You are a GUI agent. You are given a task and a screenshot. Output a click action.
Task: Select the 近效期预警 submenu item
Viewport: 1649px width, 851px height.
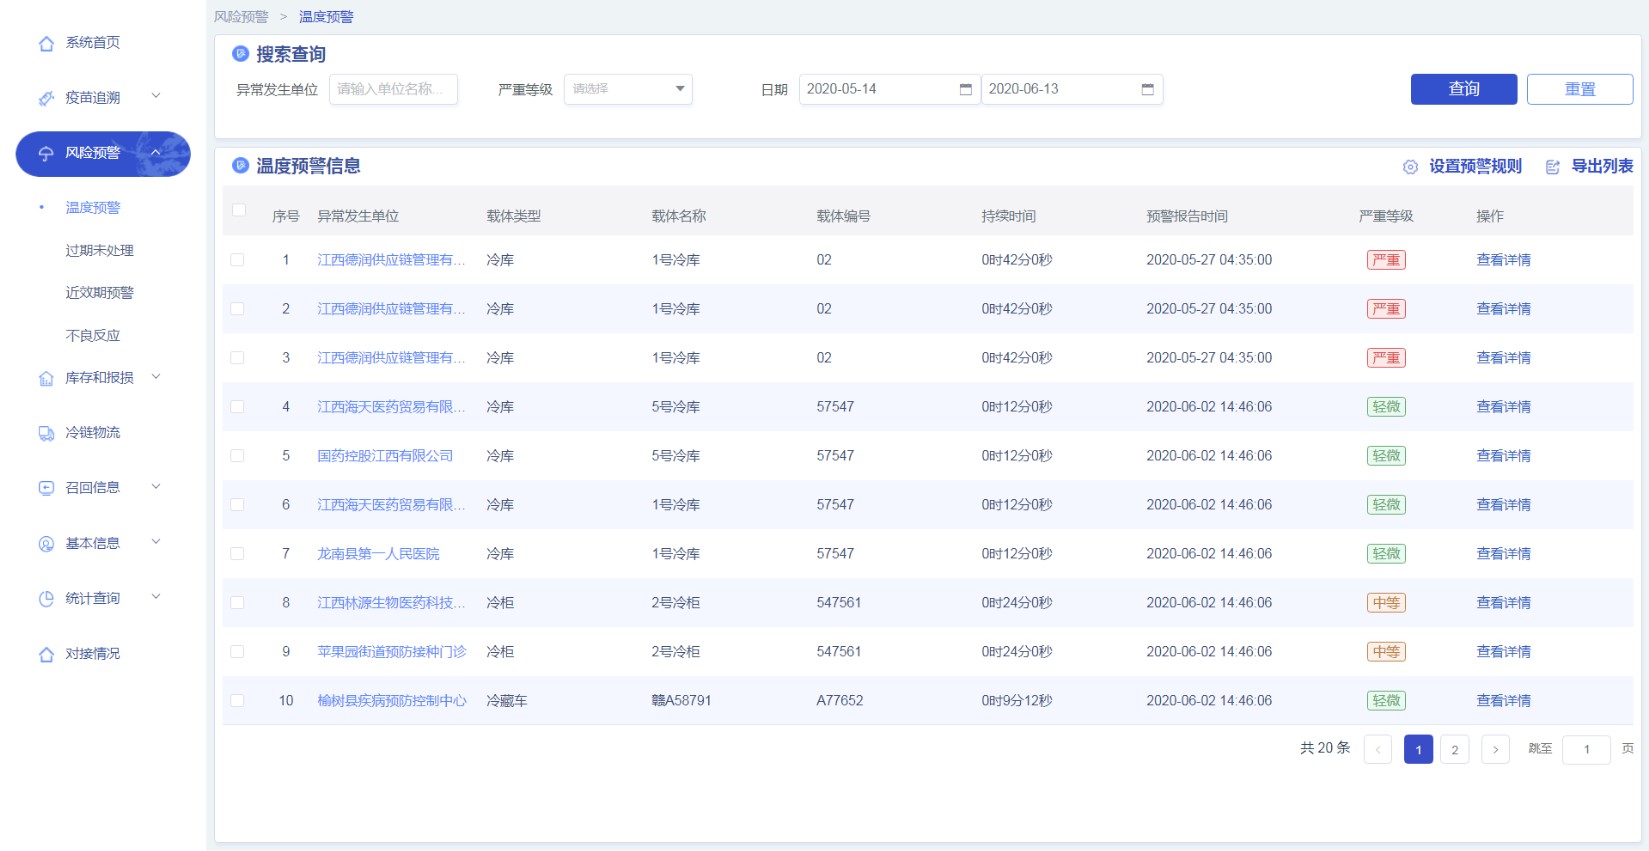pyautogui.click(x=100, y=293)
